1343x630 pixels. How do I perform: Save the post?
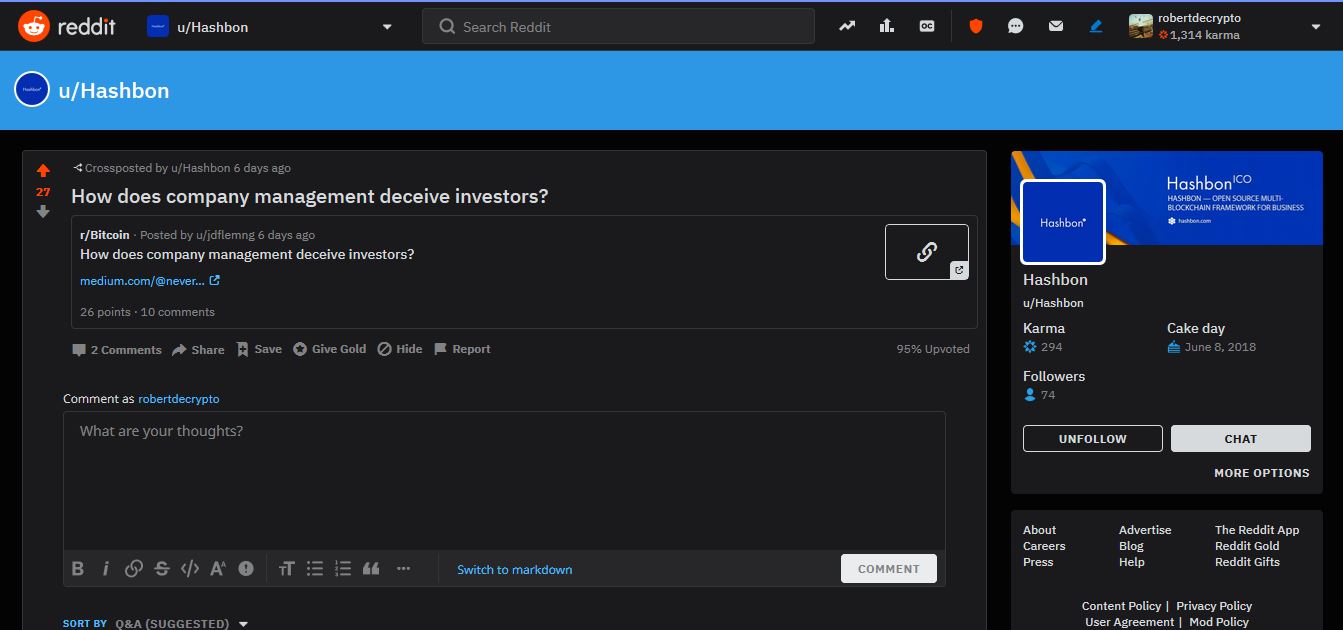pyautogui.click(x=259, y=349)
